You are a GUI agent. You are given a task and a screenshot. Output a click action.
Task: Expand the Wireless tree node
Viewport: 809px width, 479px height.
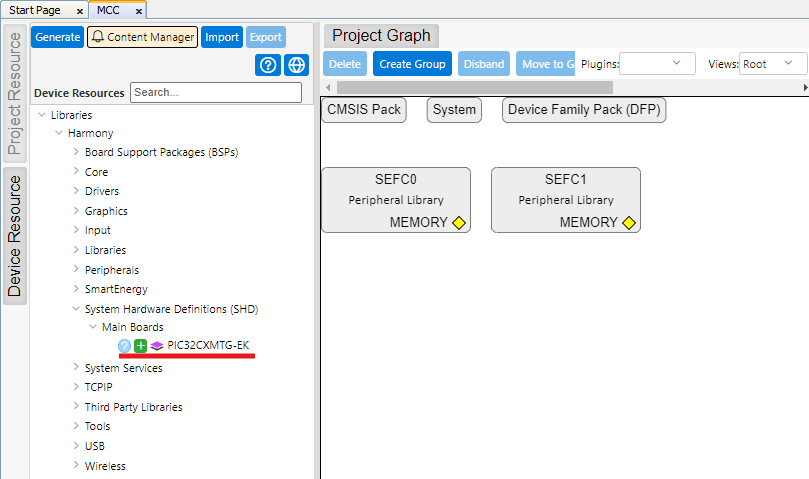click(76, 466)
